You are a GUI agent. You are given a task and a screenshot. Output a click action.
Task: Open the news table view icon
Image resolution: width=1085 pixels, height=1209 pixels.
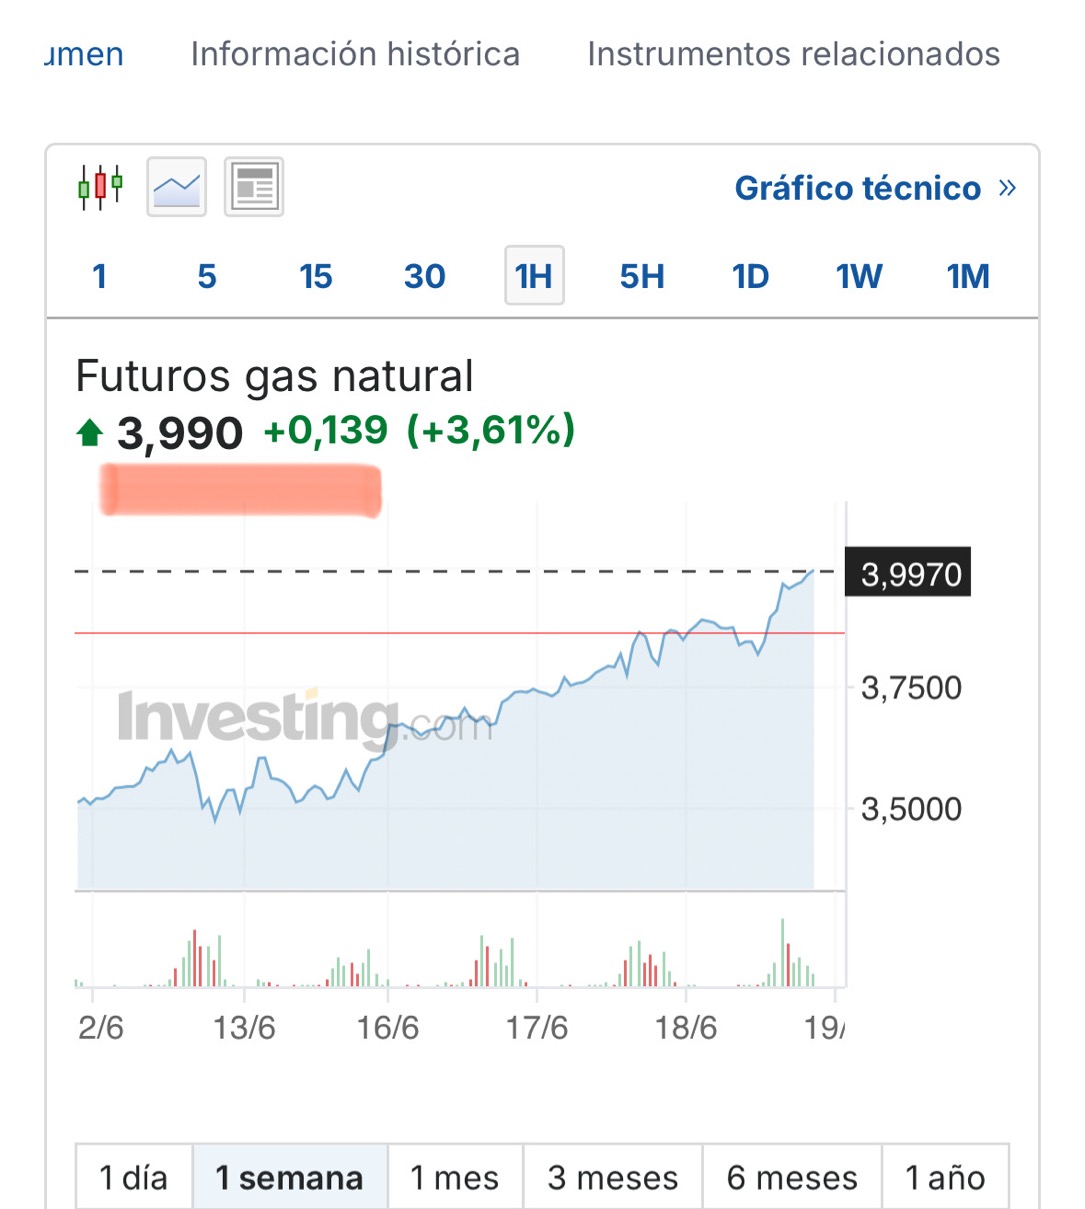point(254,187)
